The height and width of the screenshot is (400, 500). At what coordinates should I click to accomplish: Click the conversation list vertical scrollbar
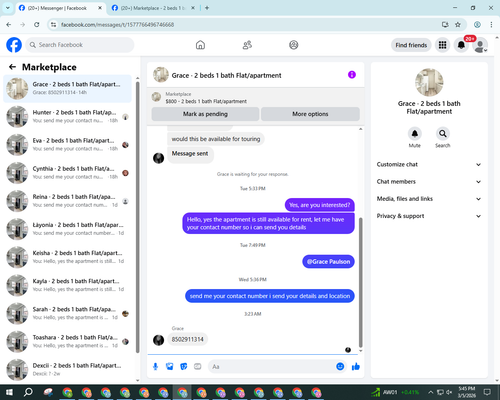pos(138,217)
